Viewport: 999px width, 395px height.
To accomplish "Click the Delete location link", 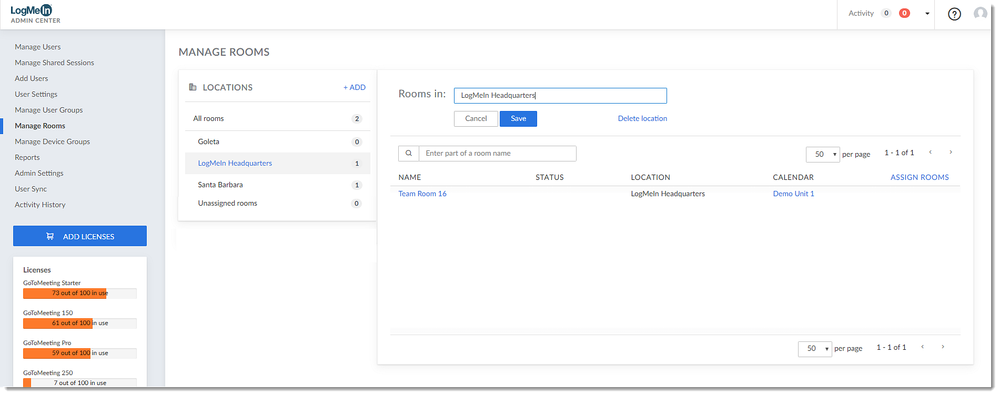I will [x=642, y=118].
